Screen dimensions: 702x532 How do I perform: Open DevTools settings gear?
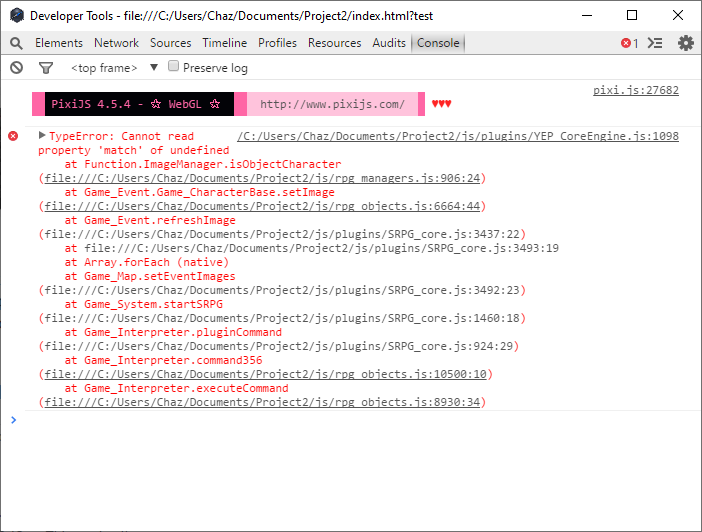click(x=685, y=43)
